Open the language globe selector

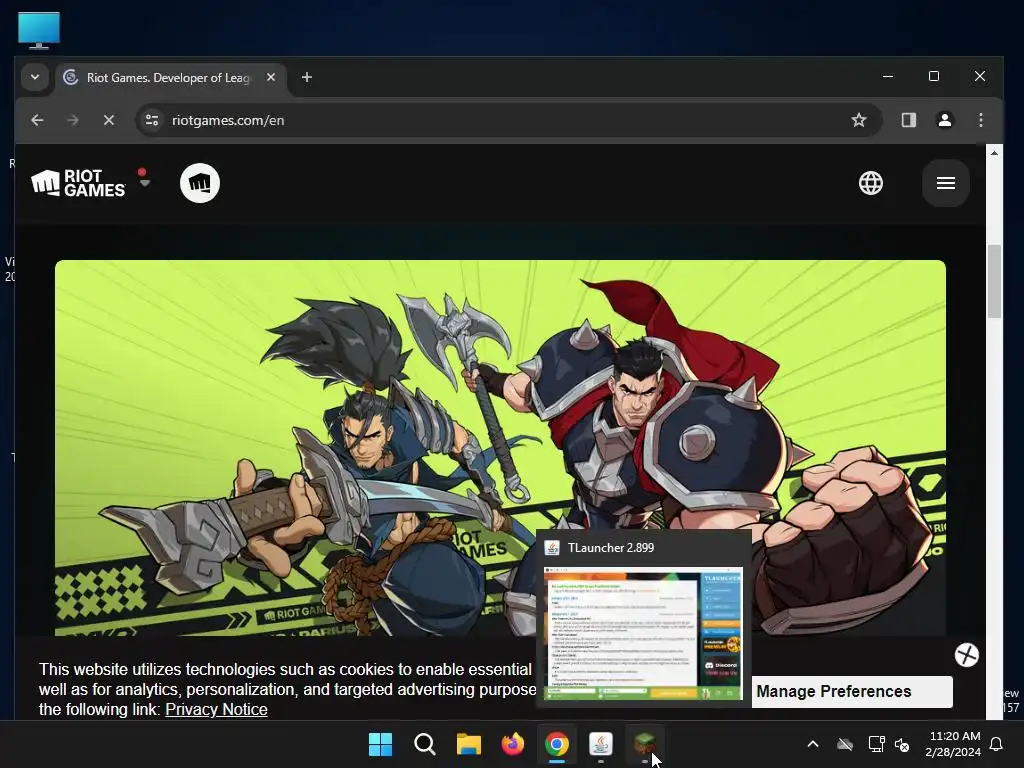(x=871, y=183)
